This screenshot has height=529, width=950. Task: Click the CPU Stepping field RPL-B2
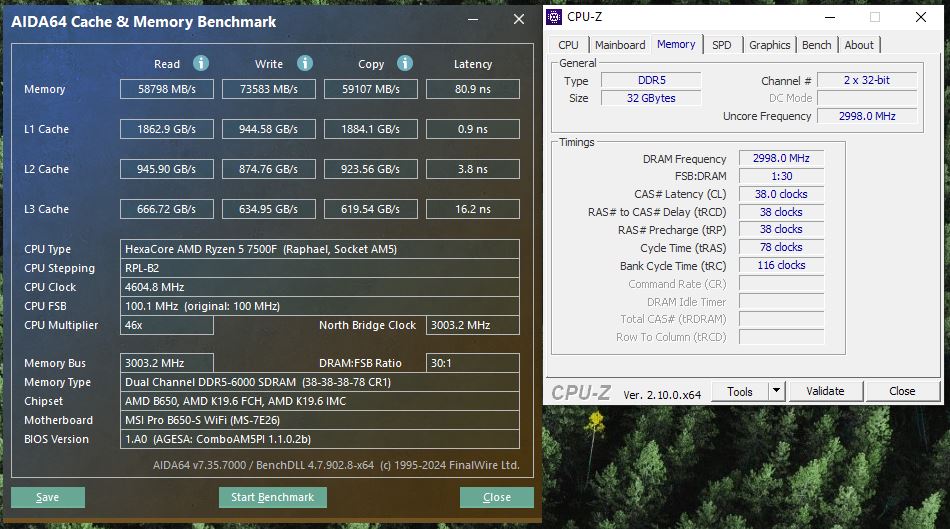pyautogui.click(x=320, y=268)
